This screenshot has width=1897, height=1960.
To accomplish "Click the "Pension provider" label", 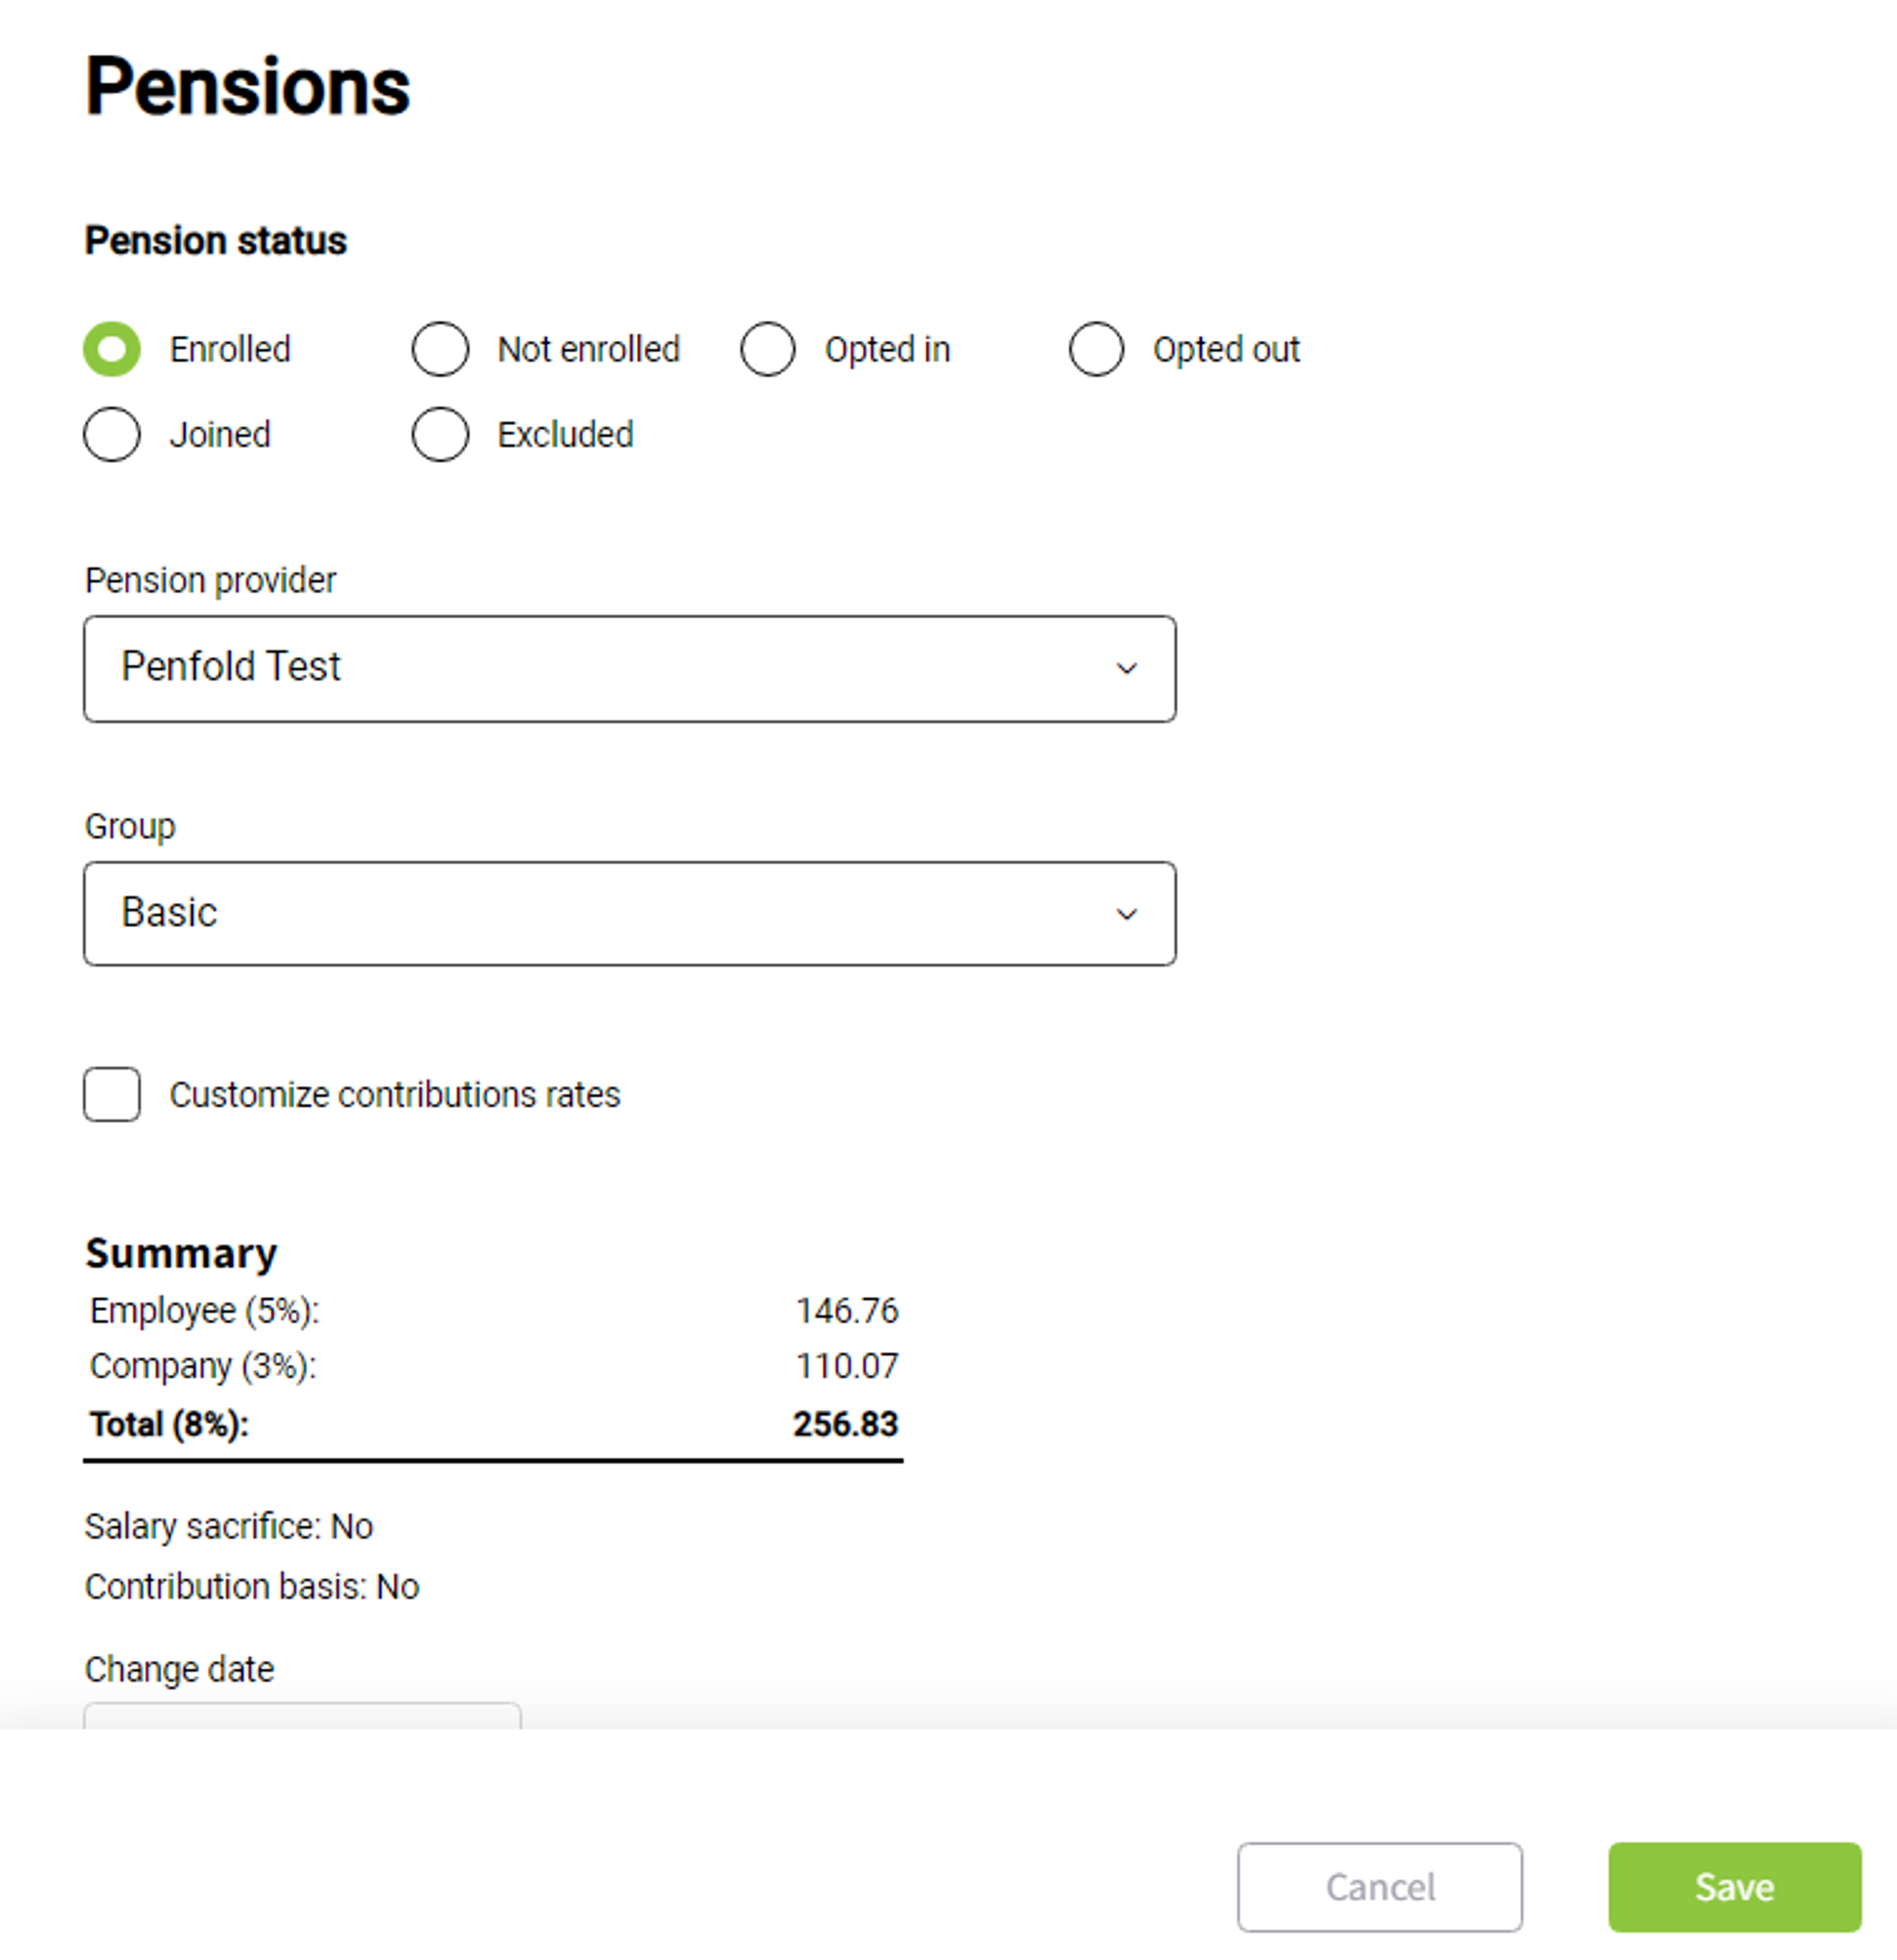I will (x=210, y=580).
